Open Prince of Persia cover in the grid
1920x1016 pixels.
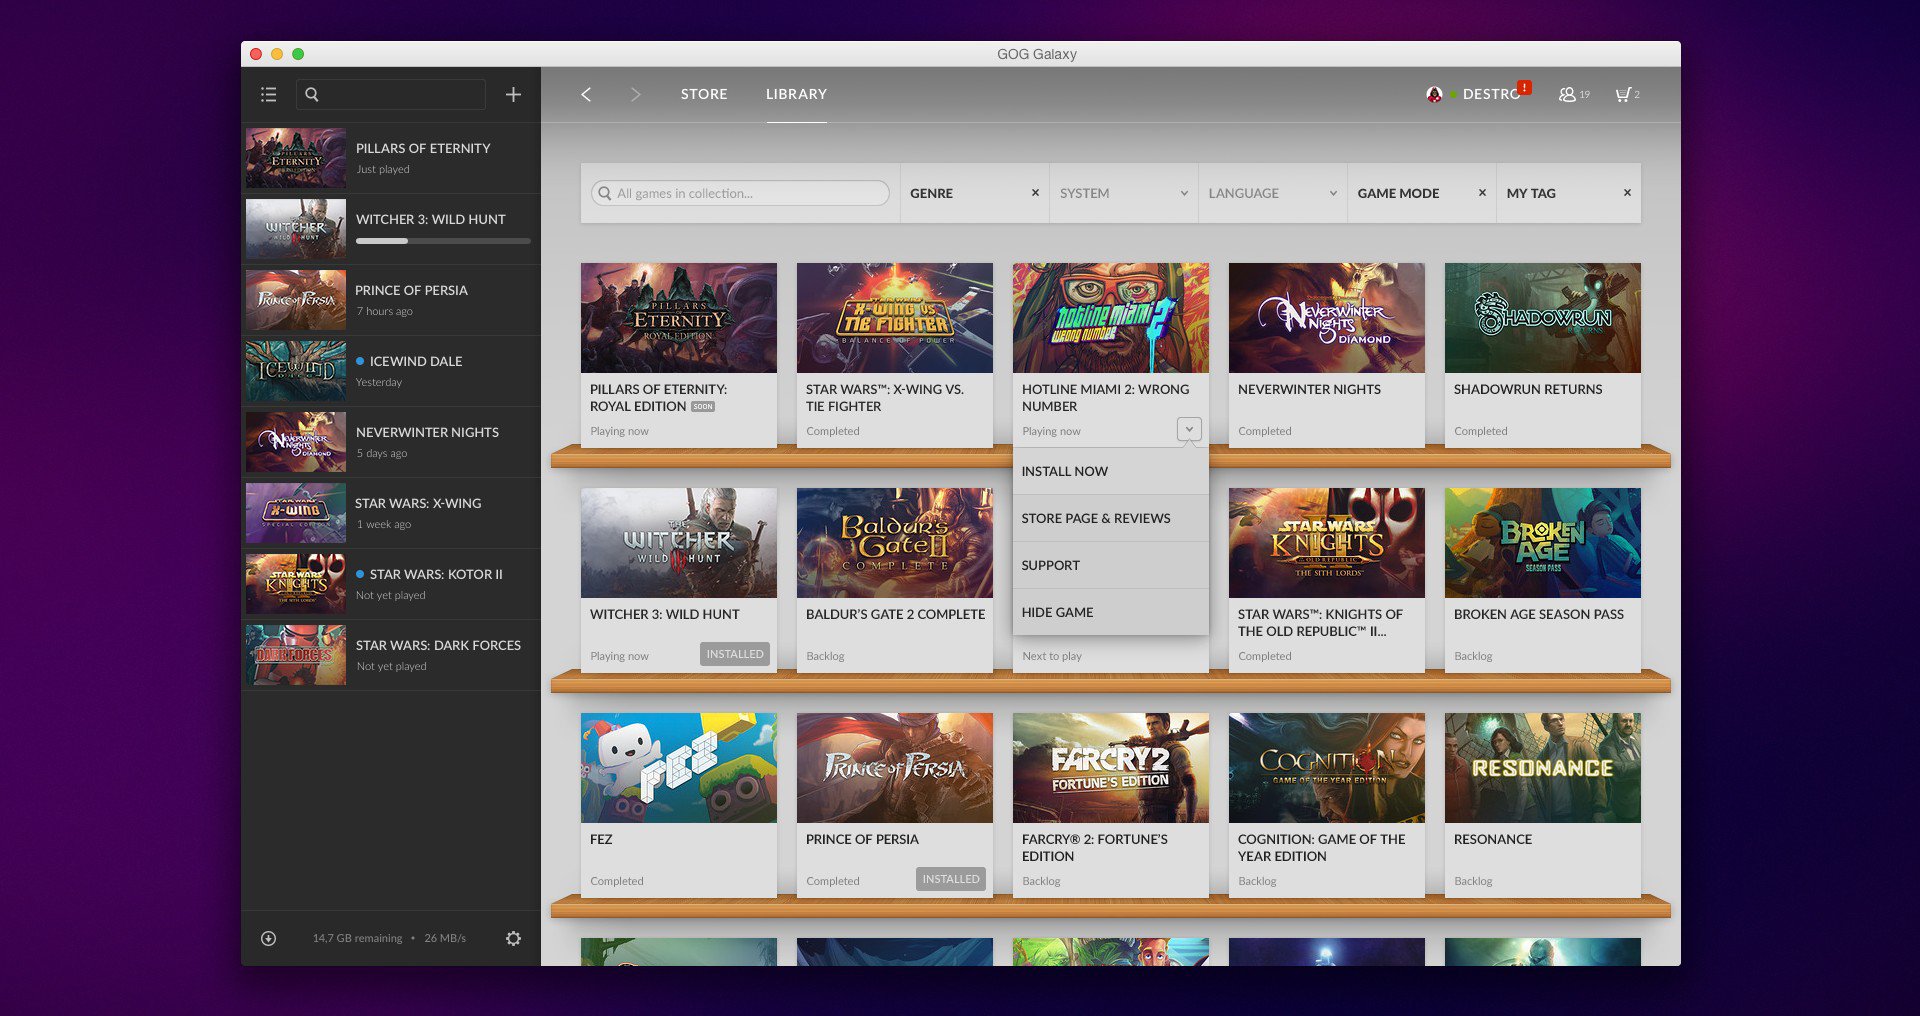point(895,768)
